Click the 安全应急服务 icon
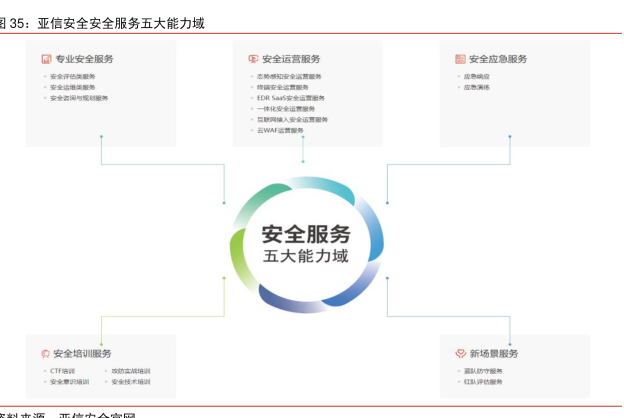 (x=459, y=60)
